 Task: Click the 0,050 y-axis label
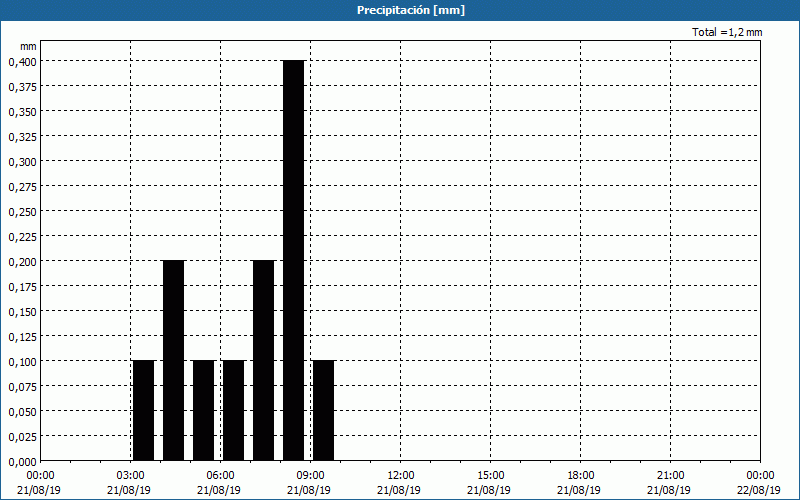click(x=22, y=412)
